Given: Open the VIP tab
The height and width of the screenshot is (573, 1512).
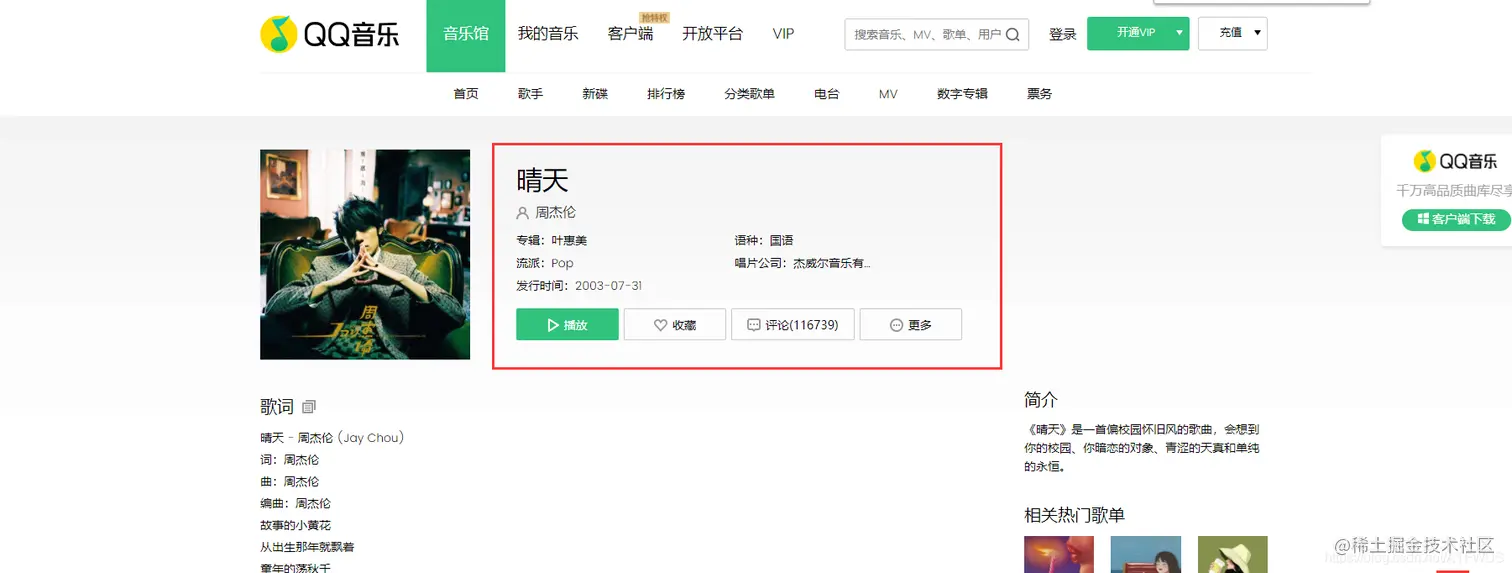Looking at the screenshot, I should pyautogui.click(x=783, y=34).
